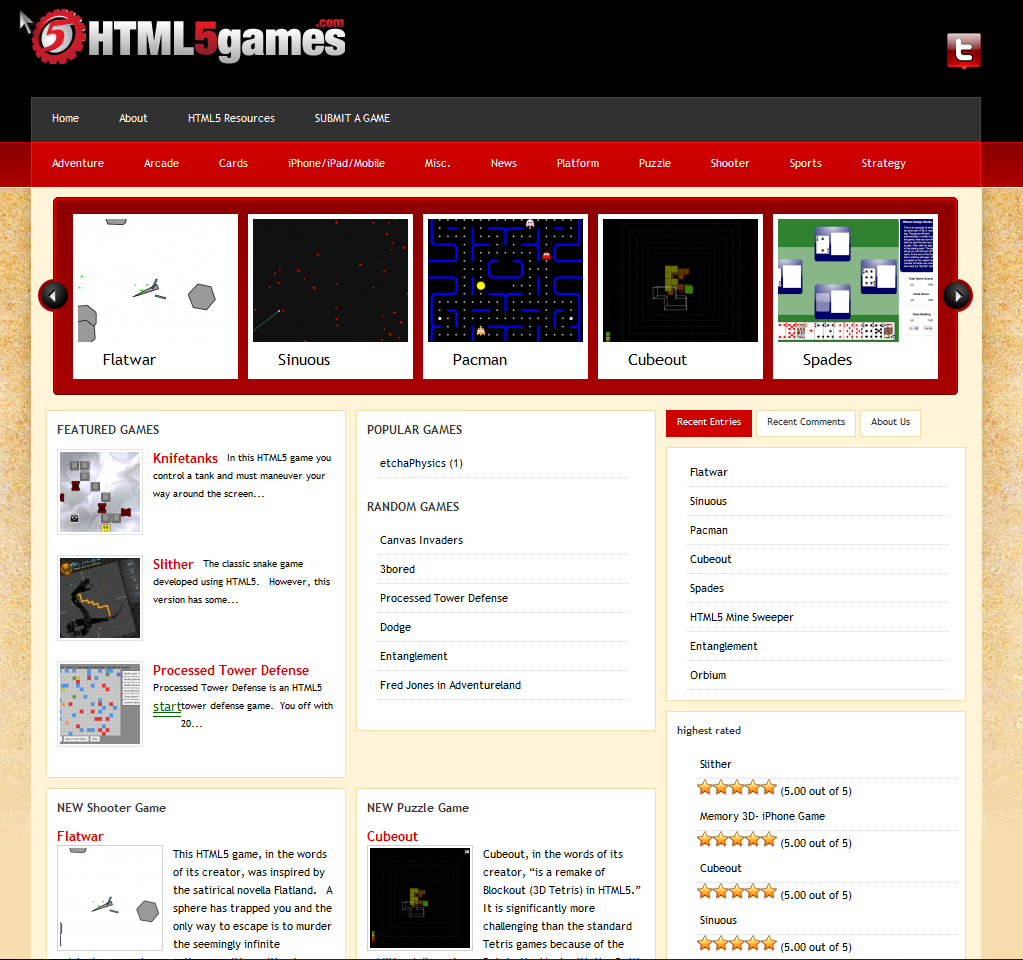Open Knifetanks featured game title
Screen dimensions: 1023x960
pos(185,458)
